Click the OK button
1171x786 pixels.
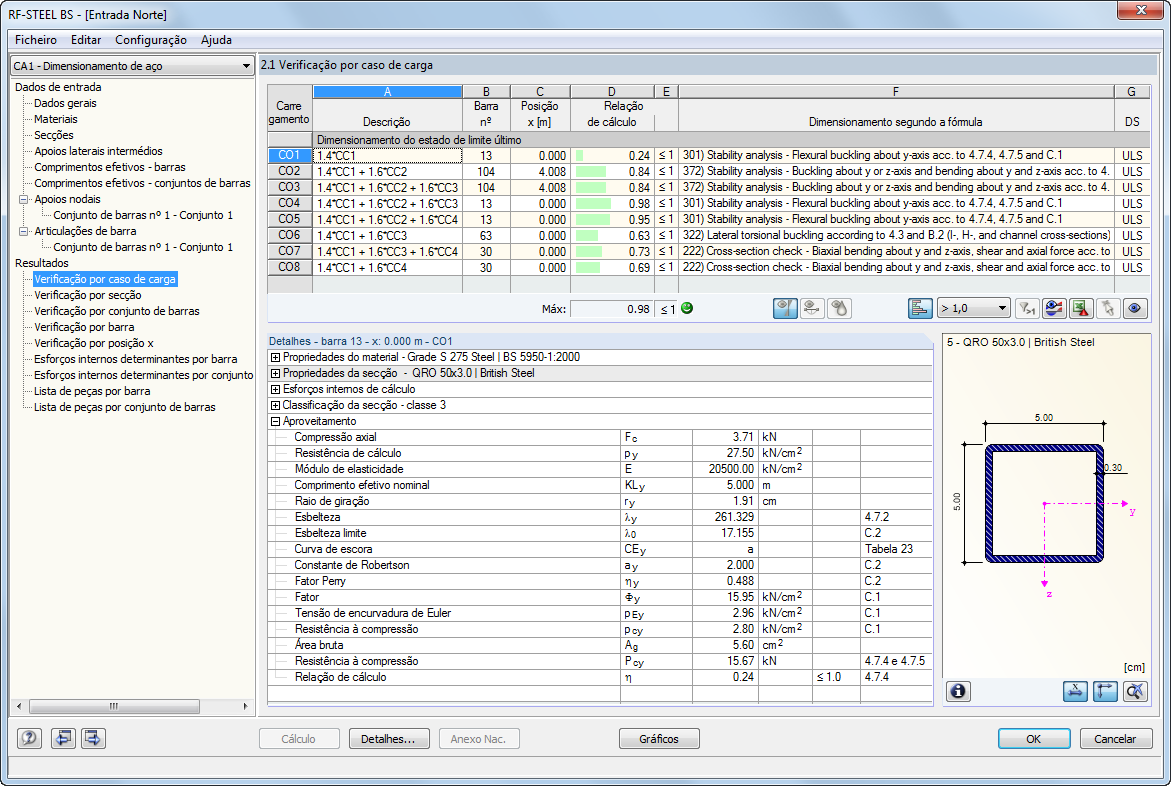click(x=1034, y=739)
